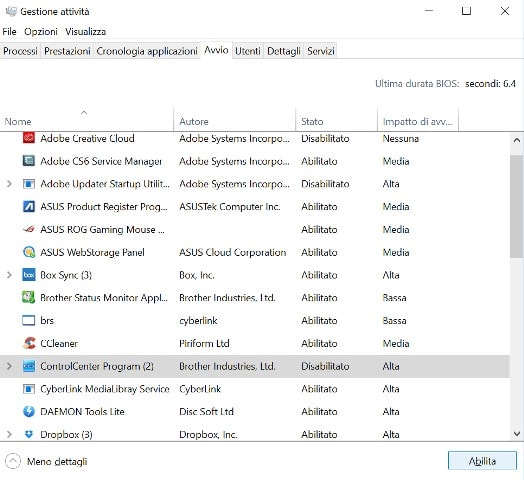The width and height of the screenshot is (524, 480).
Task: Switch to the Servizi tab
Action: pos(320,51)
